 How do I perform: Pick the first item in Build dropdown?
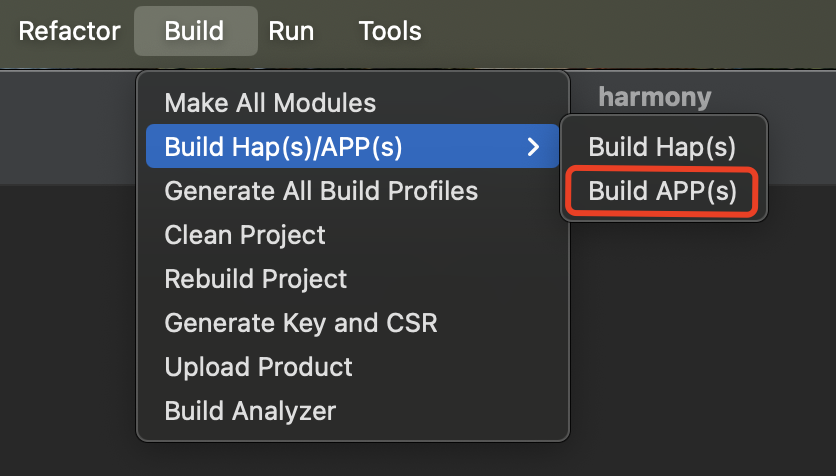[270, 103]
